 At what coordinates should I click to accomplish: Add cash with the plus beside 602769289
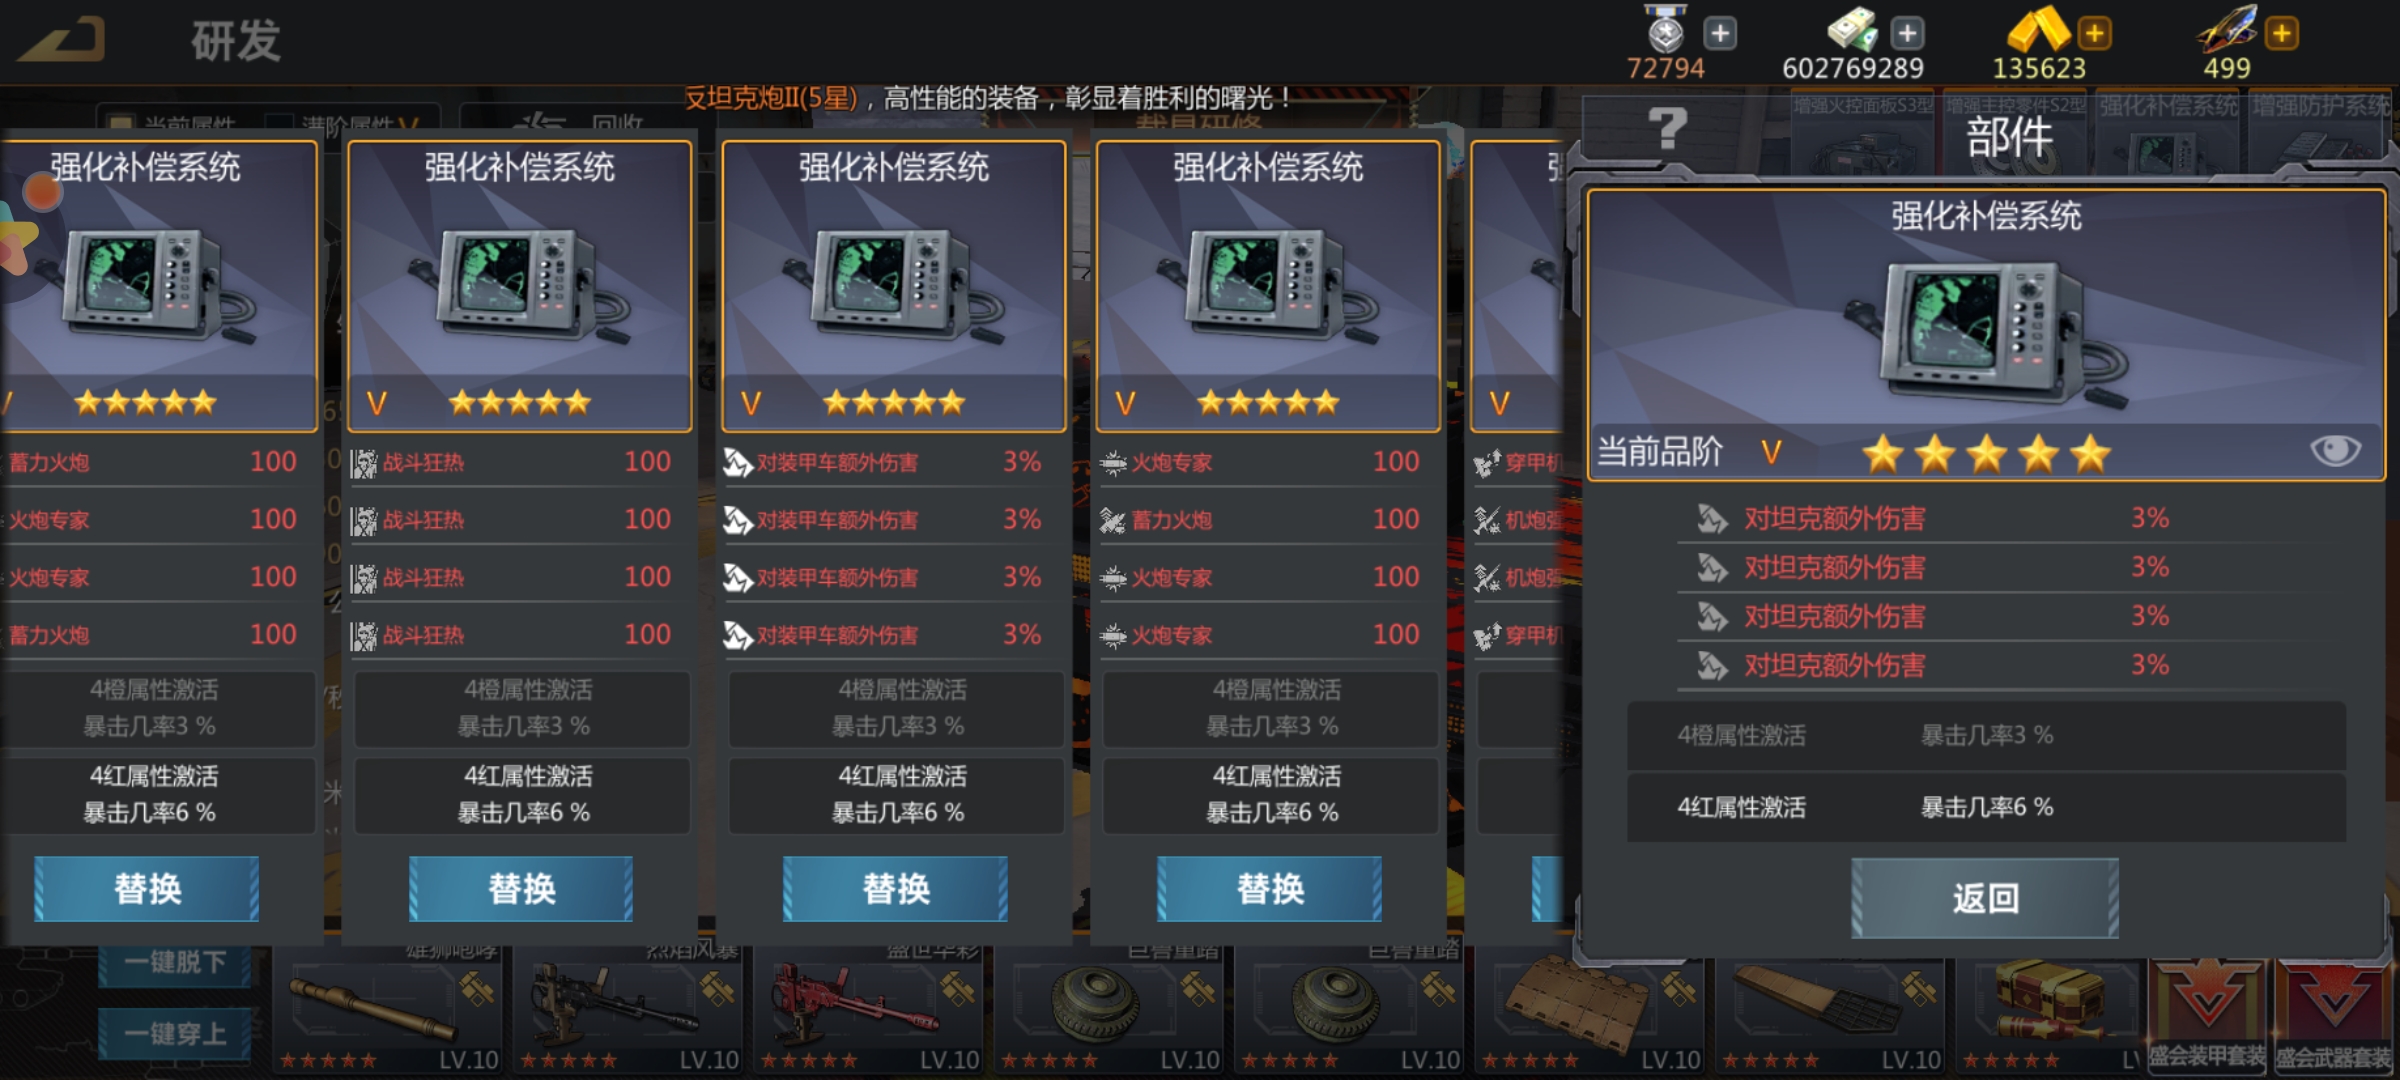tap(1907, 34)
